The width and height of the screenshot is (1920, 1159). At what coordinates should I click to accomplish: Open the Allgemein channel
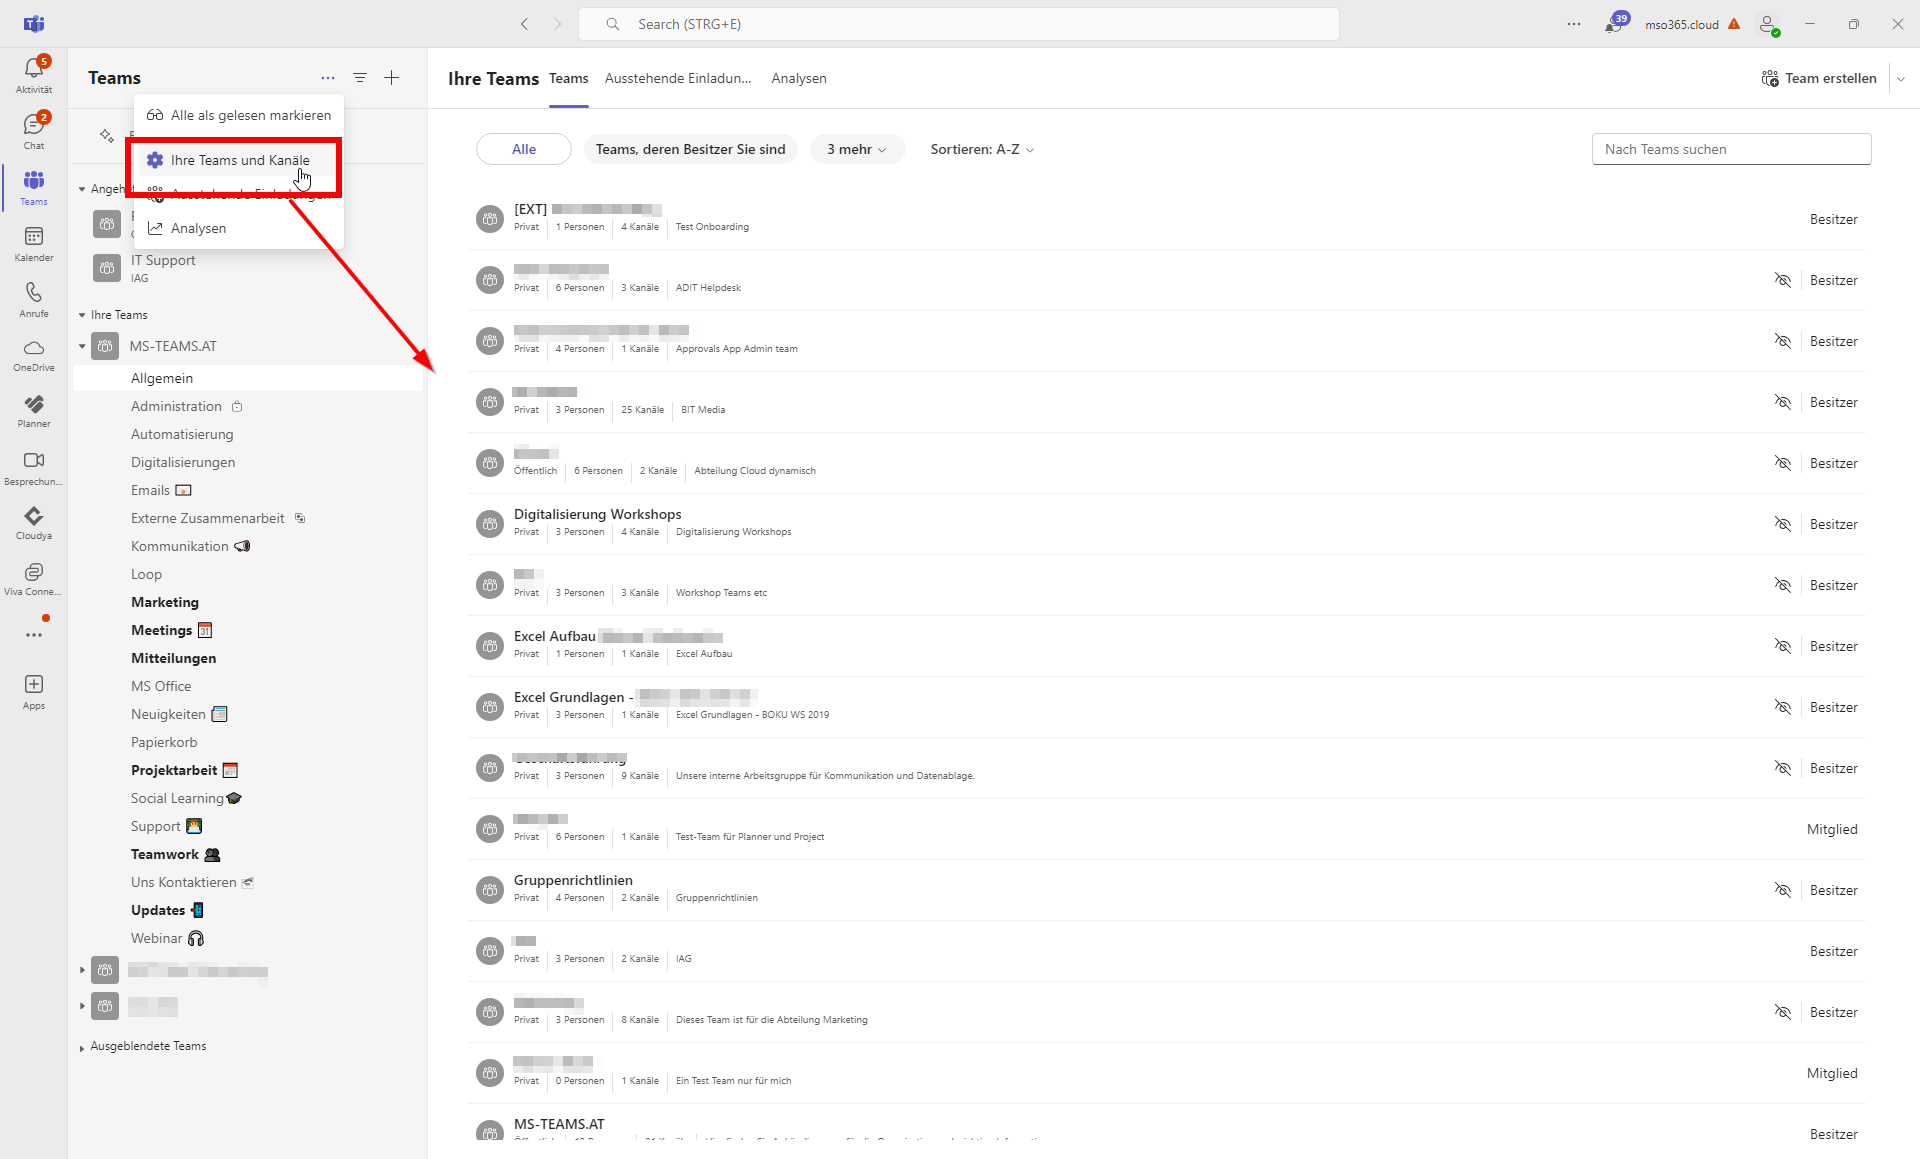[248, 378]
